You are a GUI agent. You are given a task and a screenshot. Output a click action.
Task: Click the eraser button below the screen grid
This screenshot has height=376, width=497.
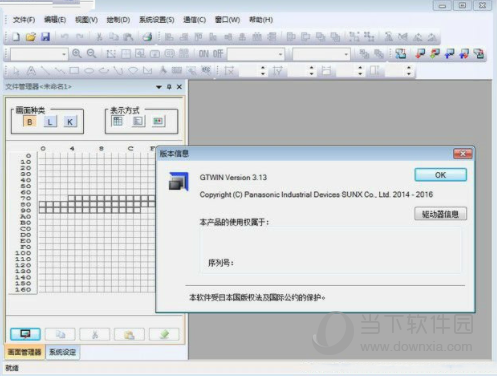pos(164,334)
